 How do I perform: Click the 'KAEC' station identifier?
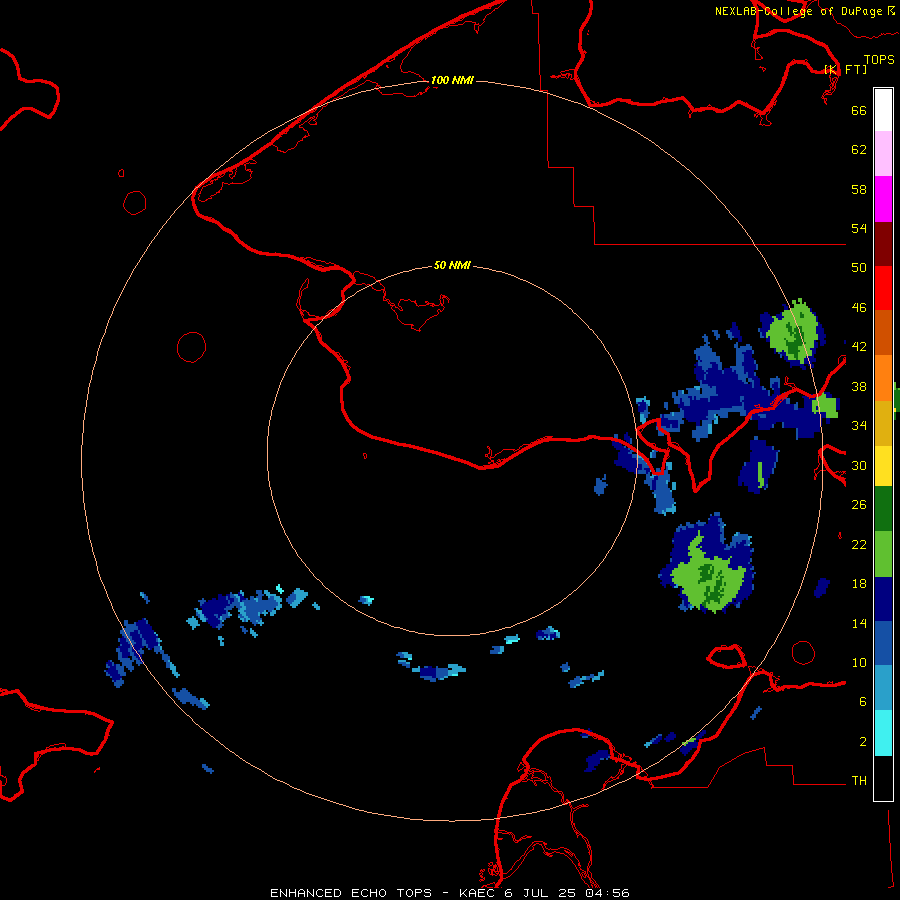click(478, 893)
